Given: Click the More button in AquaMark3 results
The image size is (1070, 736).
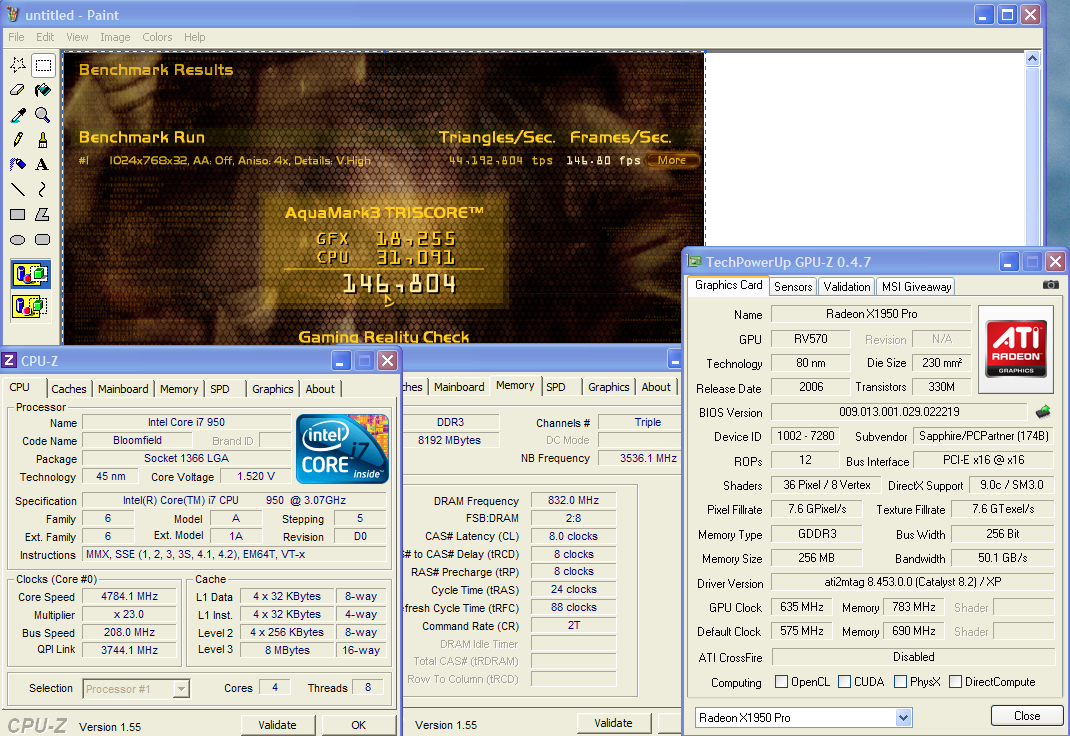Looking at the screenshot, I should (672, 160).
